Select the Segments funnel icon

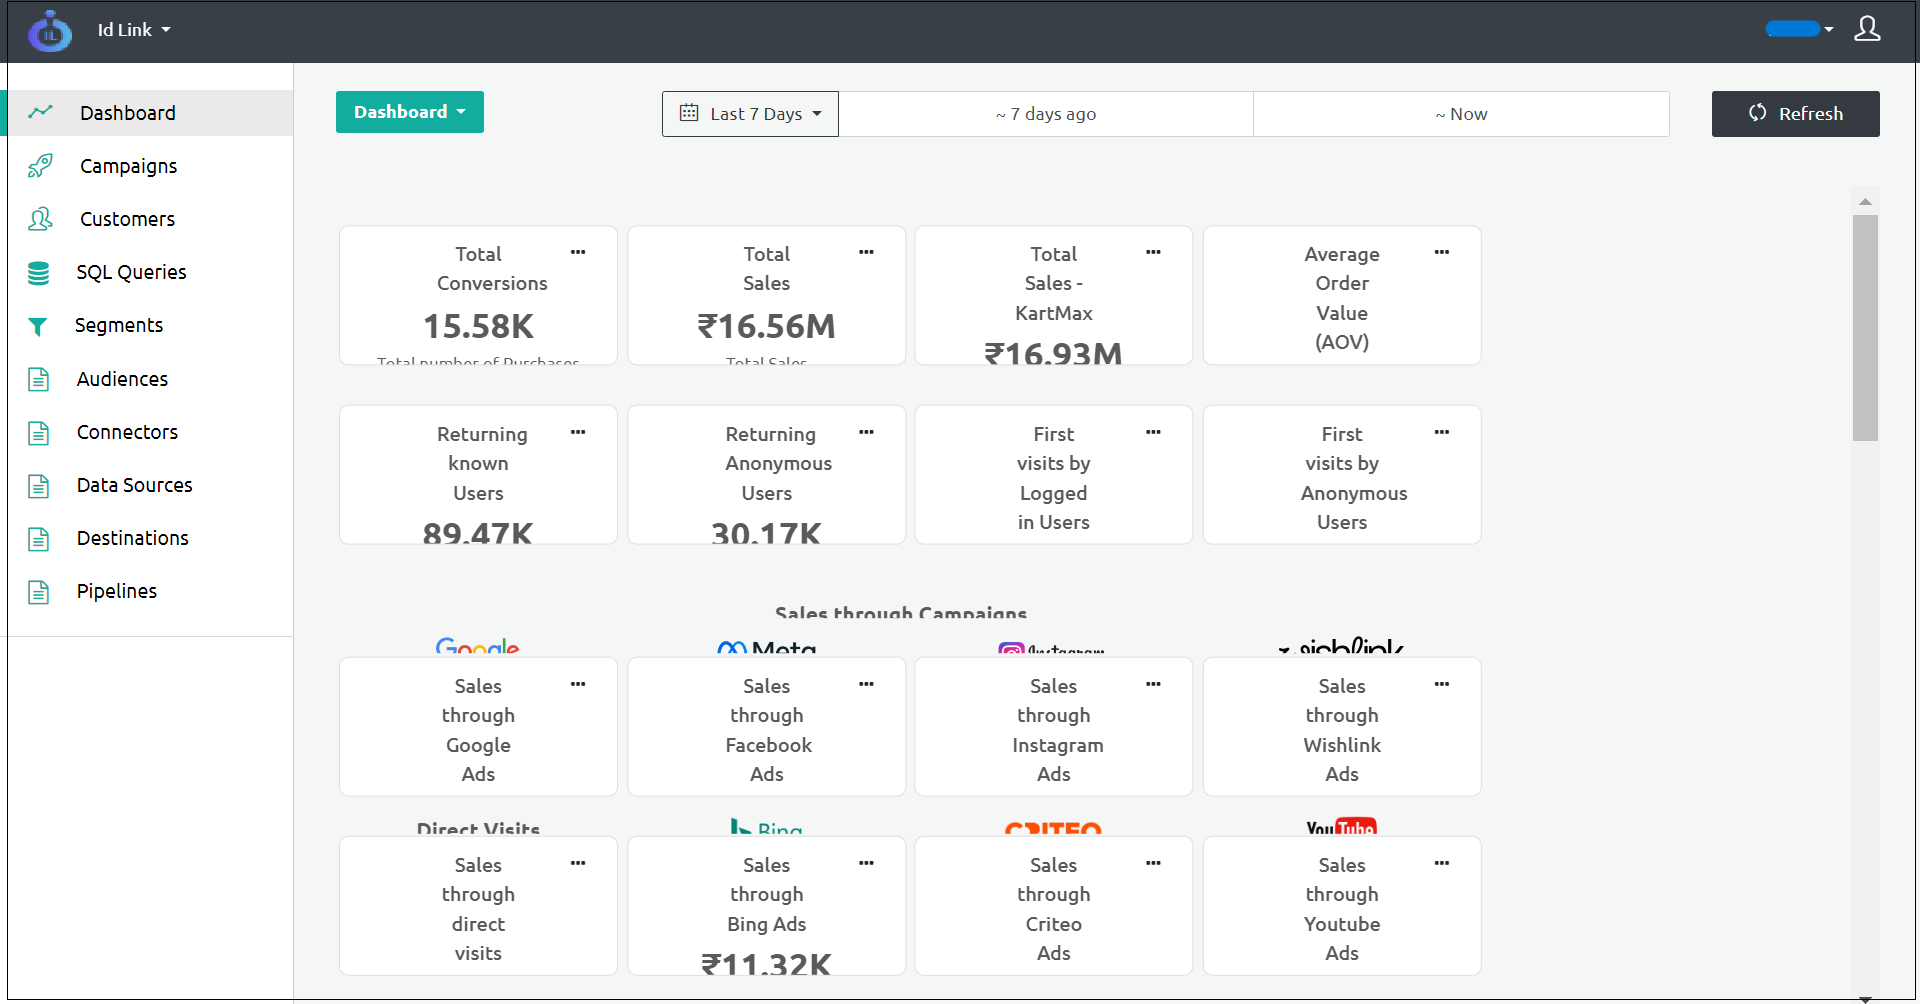[38, 325]
